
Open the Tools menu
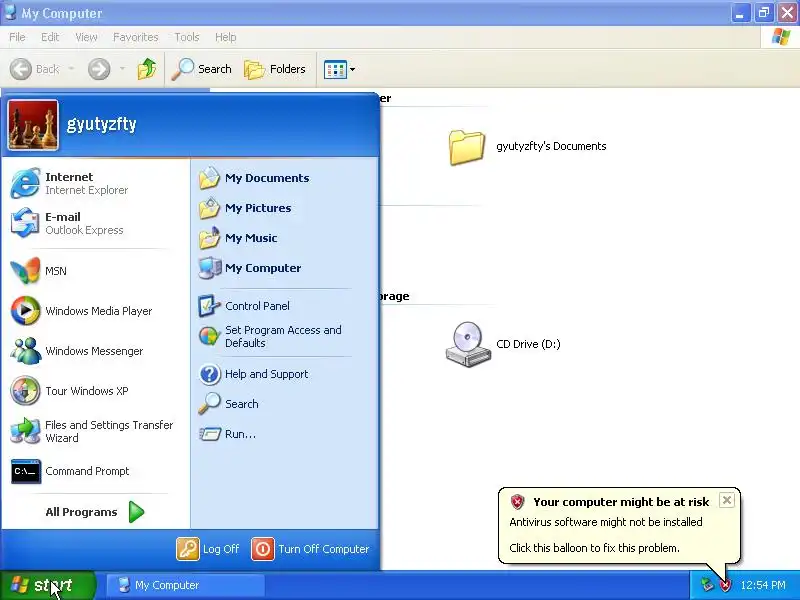tap(187, 37)
